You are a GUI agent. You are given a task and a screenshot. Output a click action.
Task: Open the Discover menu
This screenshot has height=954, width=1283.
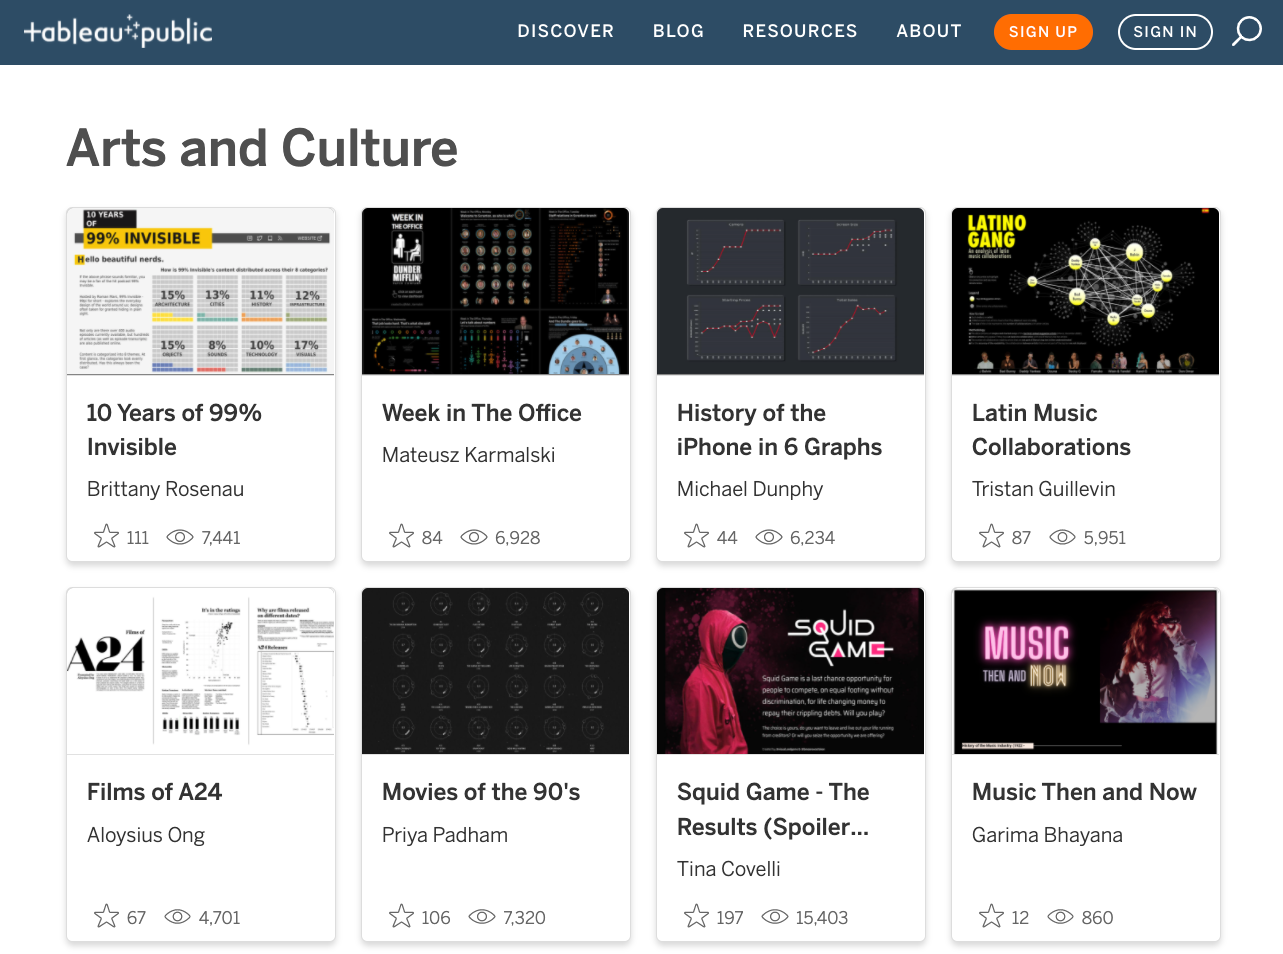click(565, 31)
